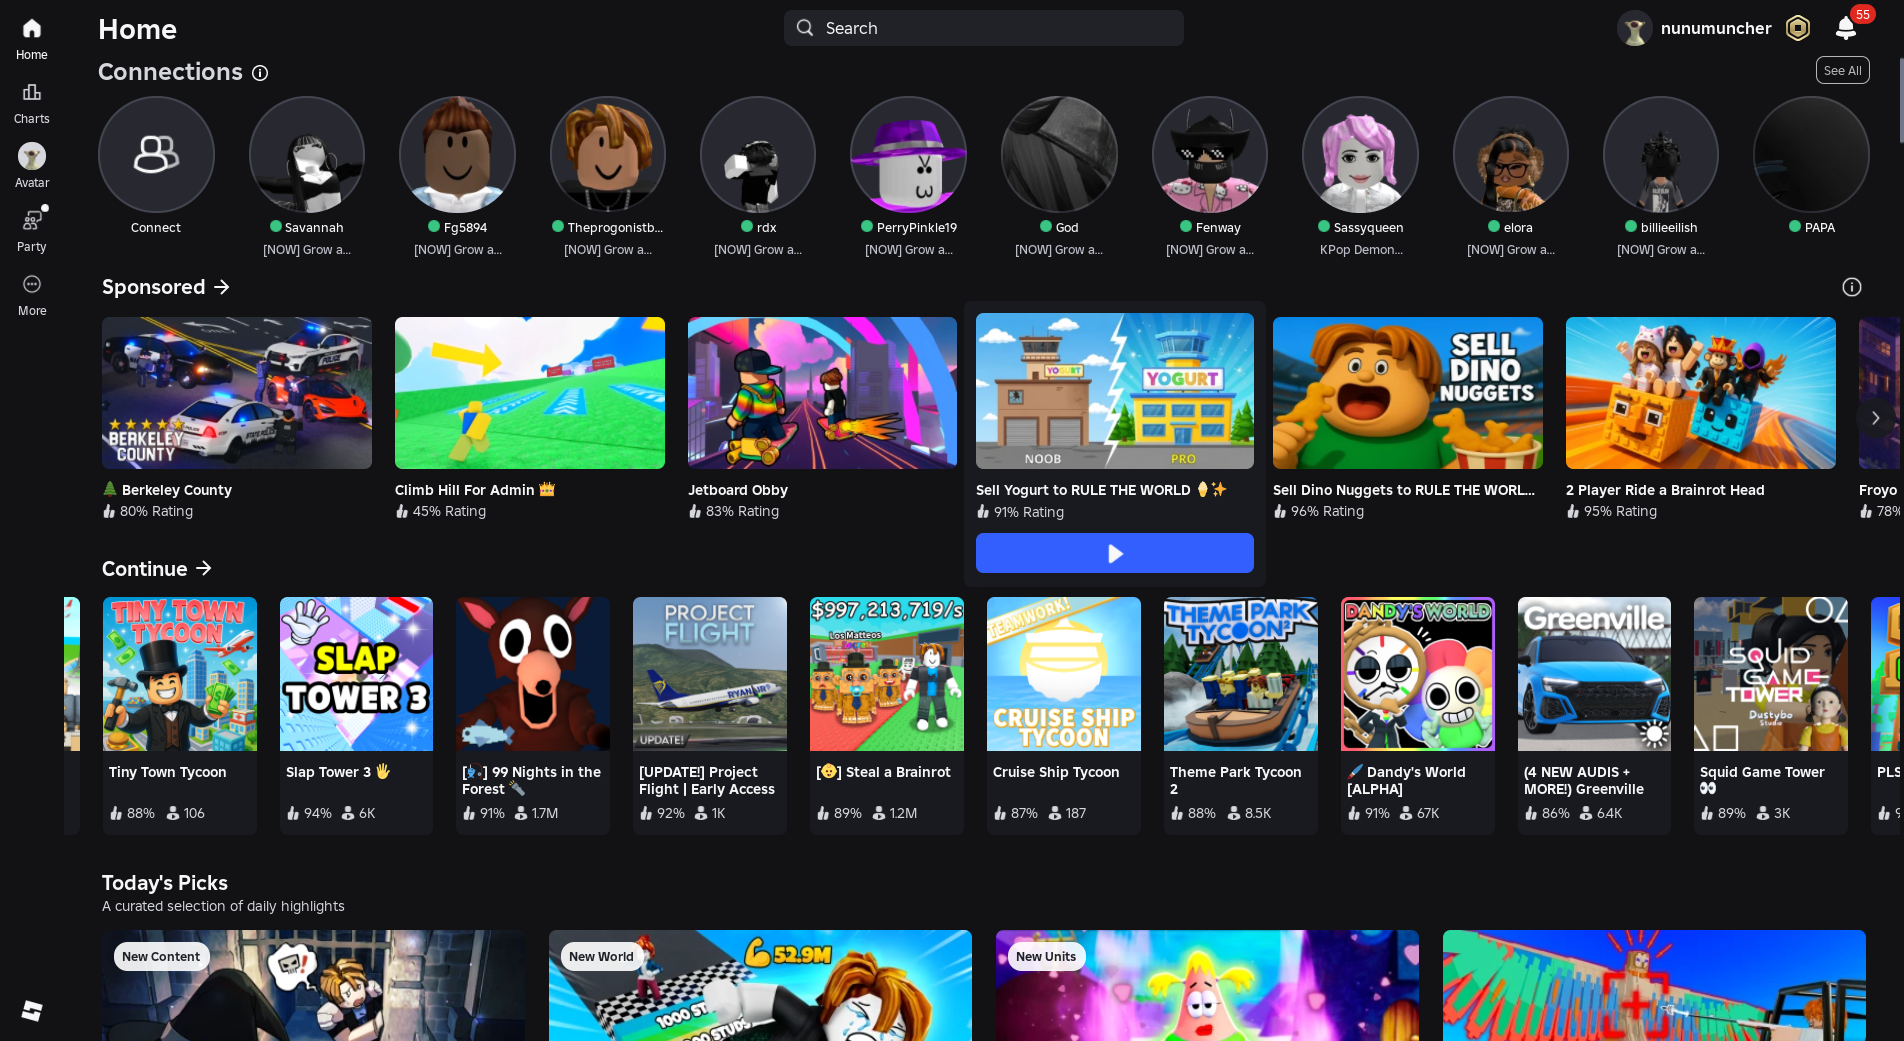The width and height of the screenshot is (1904, 1041).
Task: Click the Roblox logo icon at bottom left
Action: click(32, 1011)
